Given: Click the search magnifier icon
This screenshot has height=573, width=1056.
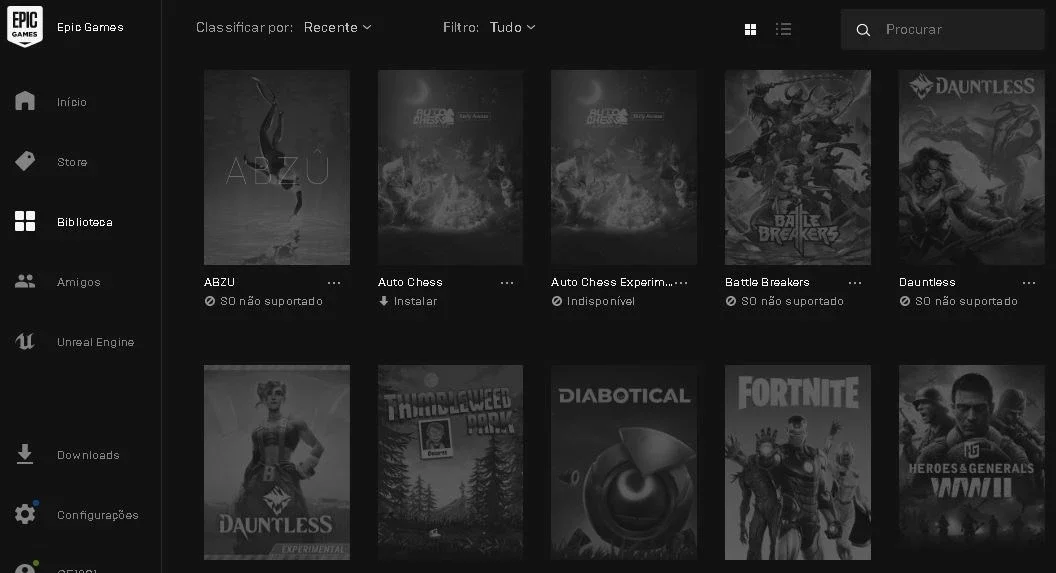Looking at the screenshot, I should pyautogui.click(x=863, y=30).
